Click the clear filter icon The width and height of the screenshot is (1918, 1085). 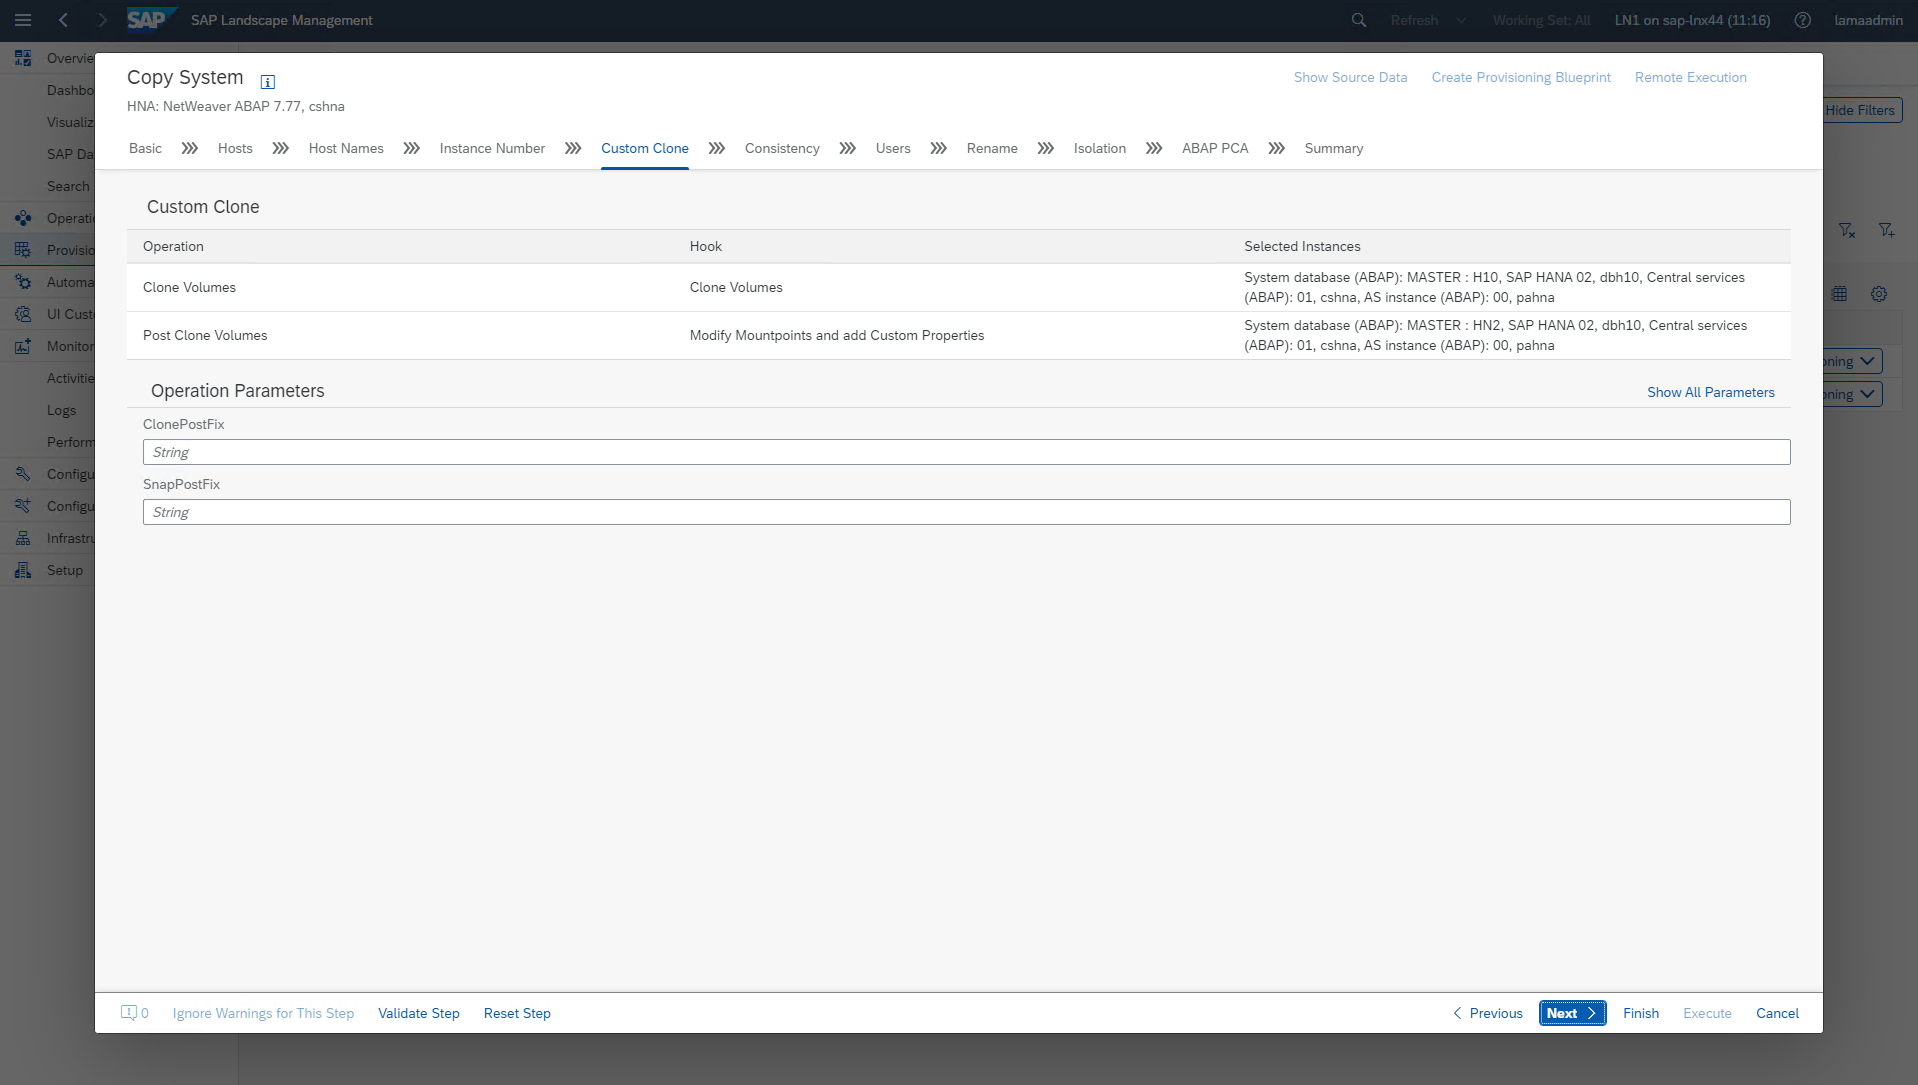click(1847, 231)
